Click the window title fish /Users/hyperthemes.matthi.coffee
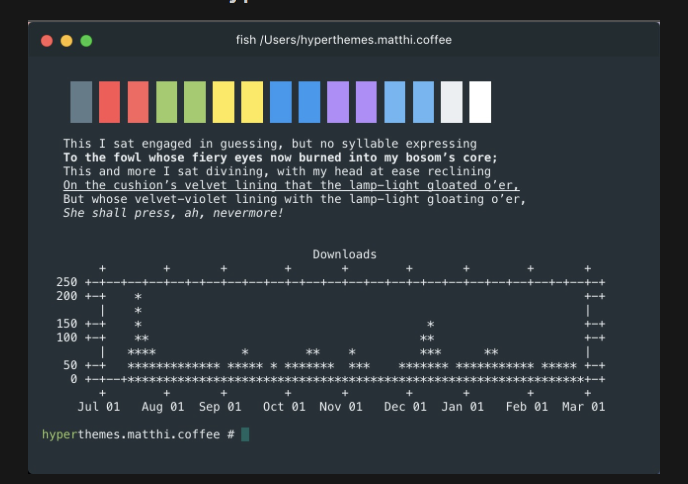The width and height of the screenshot is (688, 484). [344, 40]
